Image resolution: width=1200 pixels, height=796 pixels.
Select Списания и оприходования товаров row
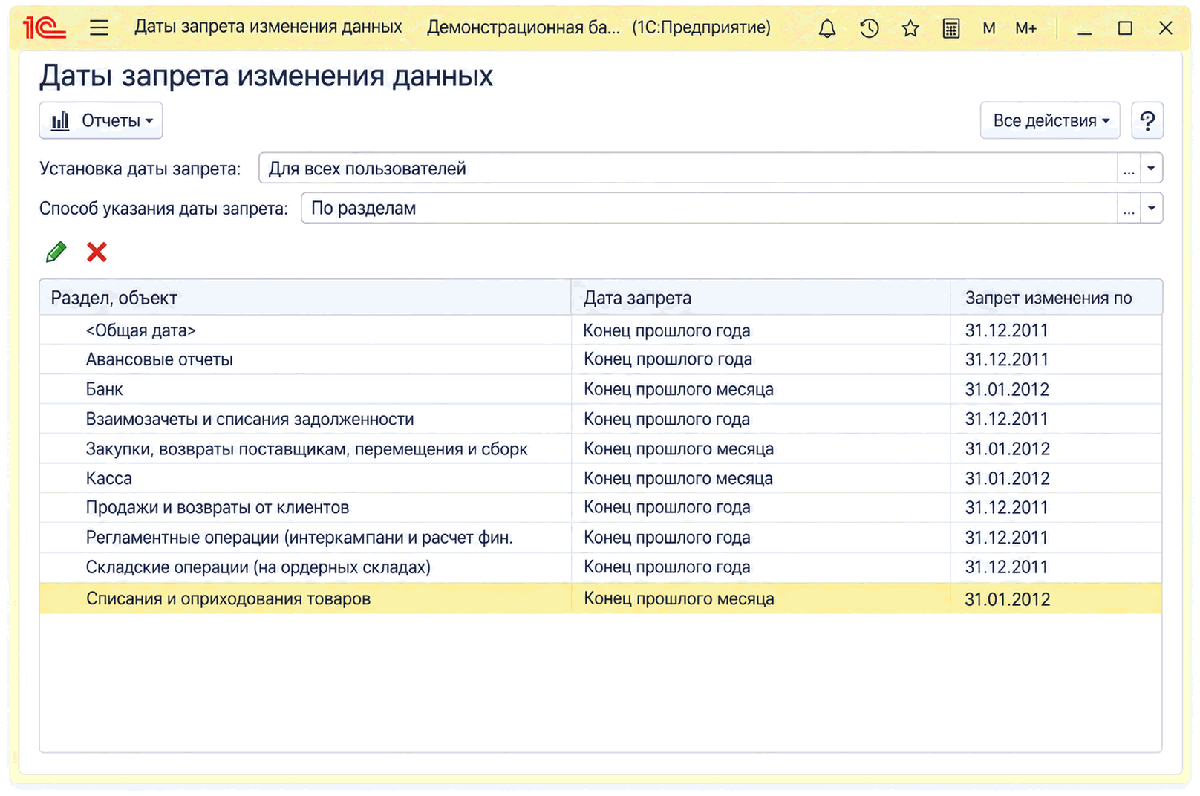click(601, 599)
